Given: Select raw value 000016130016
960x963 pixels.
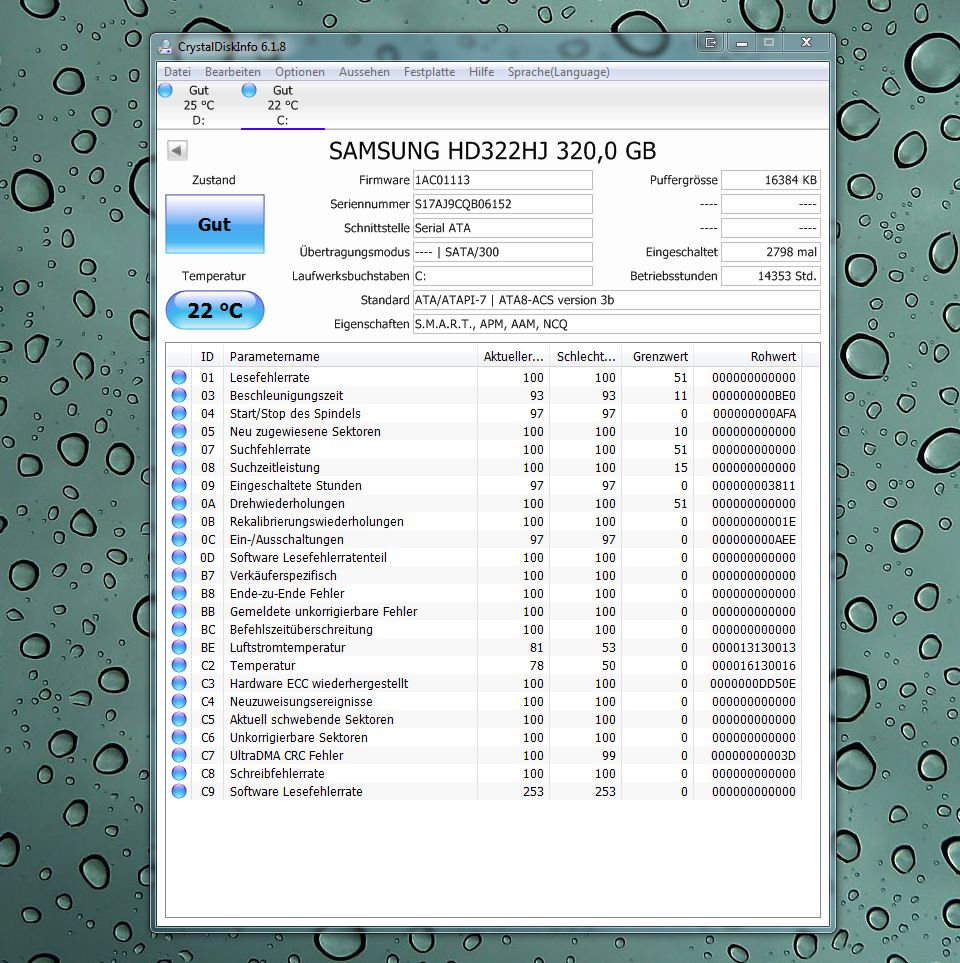Looking at the screenshot, I should [x=754, y=666].
